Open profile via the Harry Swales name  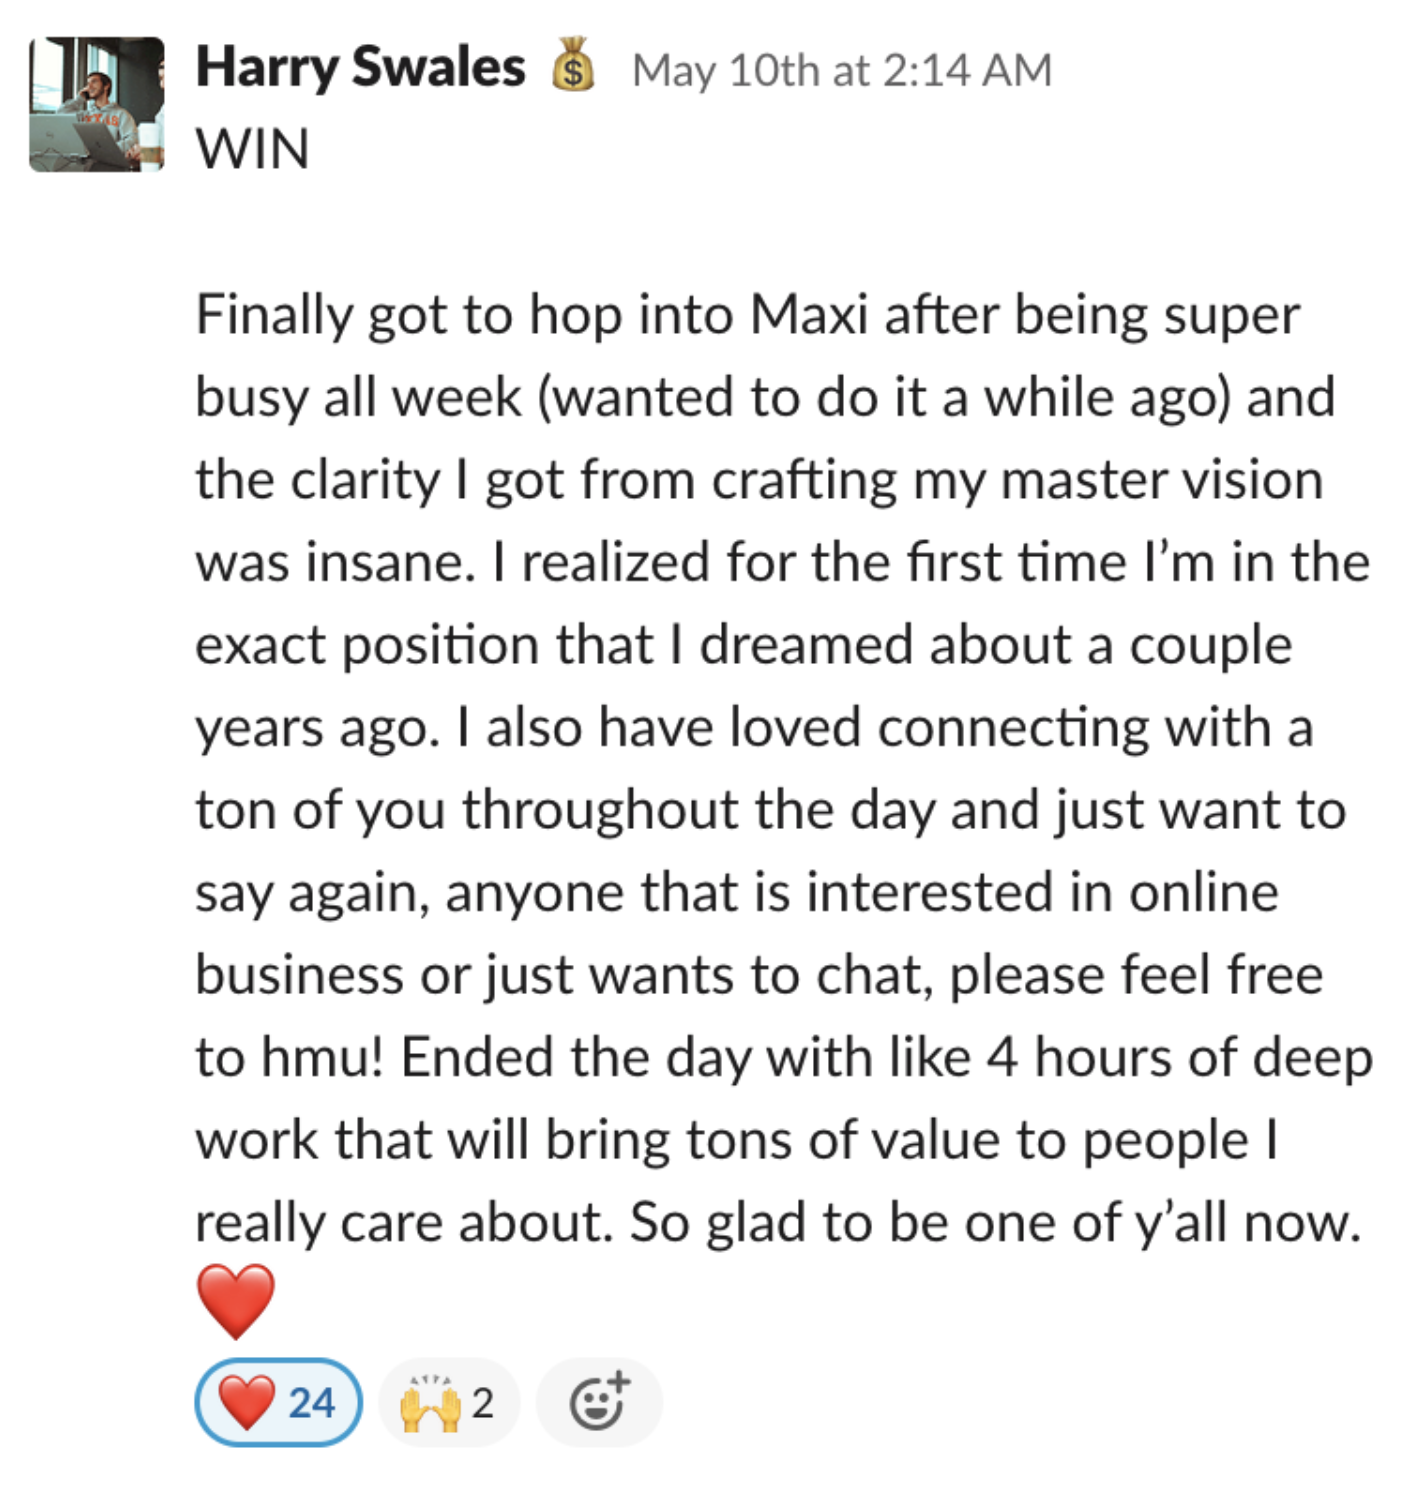[x=360, y=68]
